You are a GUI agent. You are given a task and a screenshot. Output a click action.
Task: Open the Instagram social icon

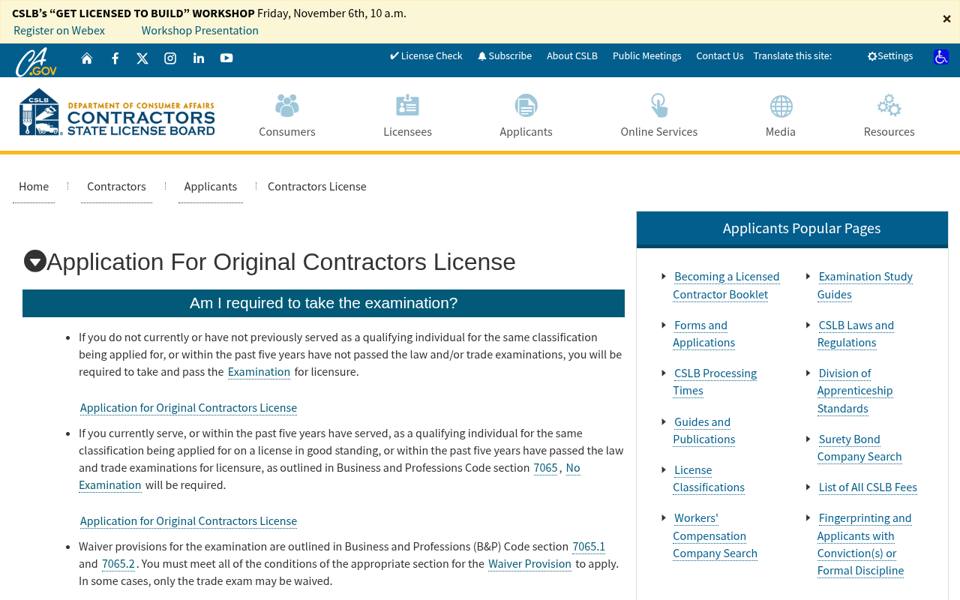[x=170, y=58]
